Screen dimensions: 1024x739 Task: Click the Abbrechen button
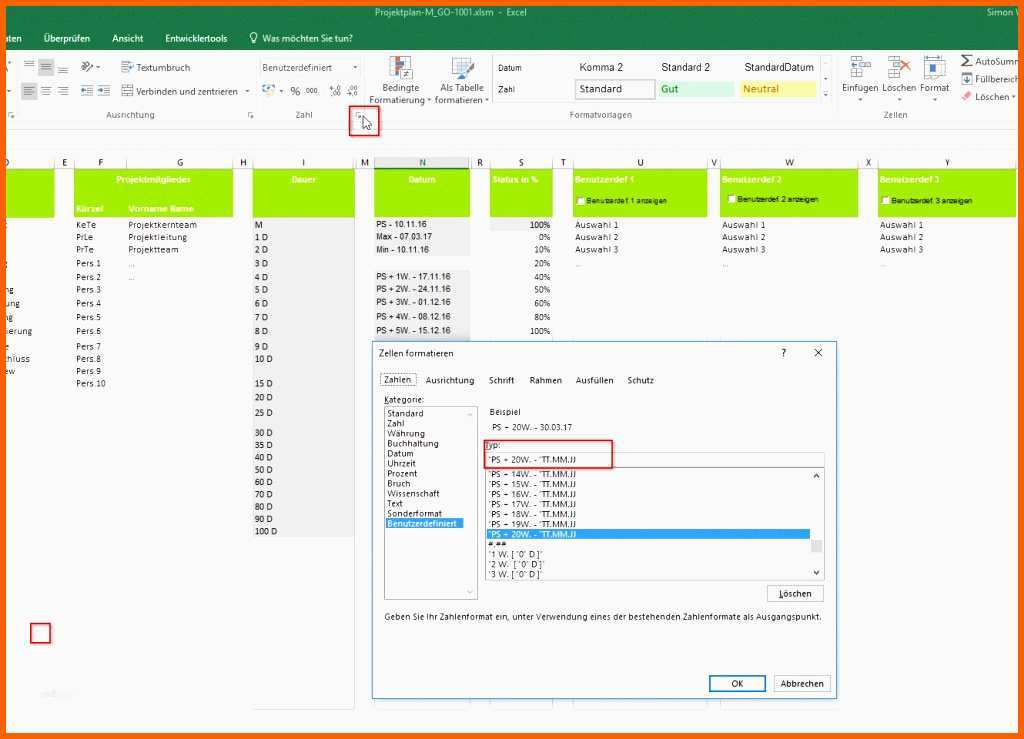click(802, 684)
